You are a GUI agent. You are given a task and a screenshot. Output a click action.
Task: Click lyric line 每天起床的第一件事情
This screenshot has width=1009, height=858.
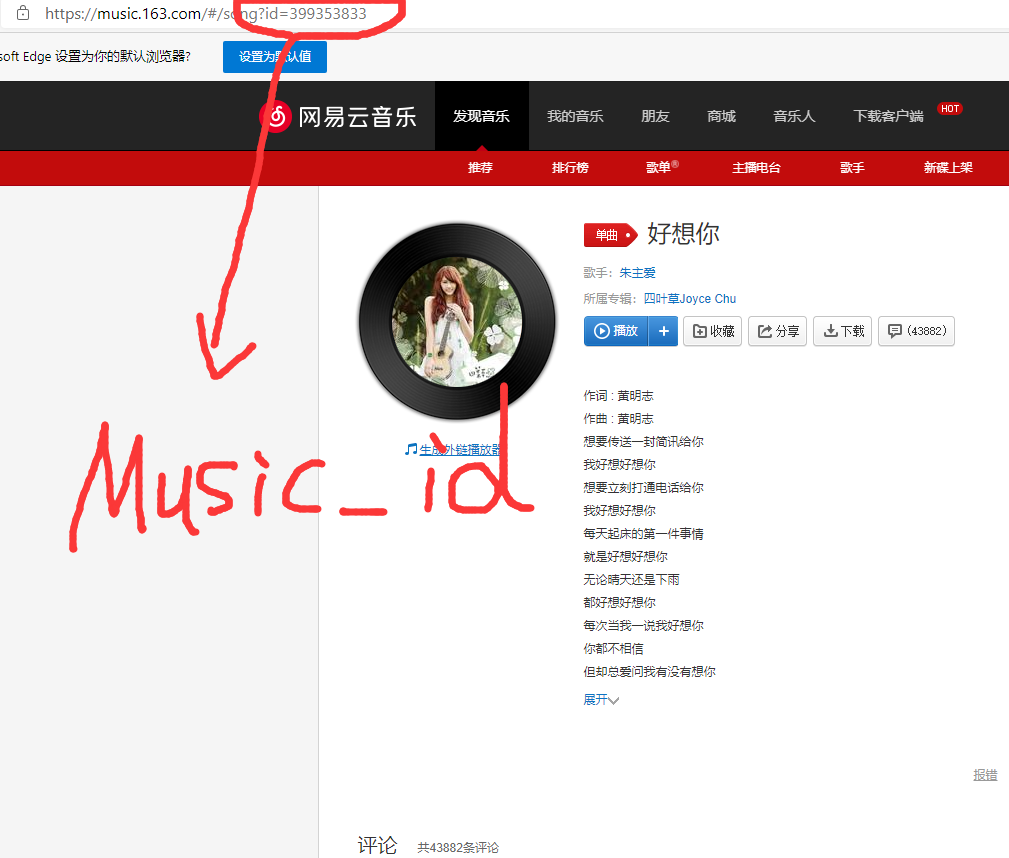pos(643,534)
